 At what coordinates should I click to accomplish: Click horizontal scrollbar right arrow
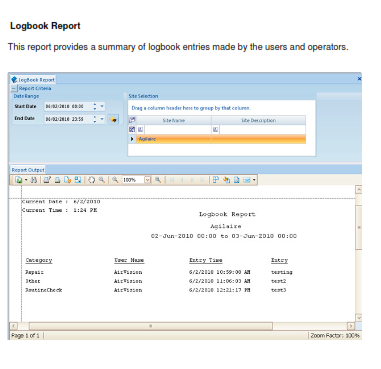351,326
